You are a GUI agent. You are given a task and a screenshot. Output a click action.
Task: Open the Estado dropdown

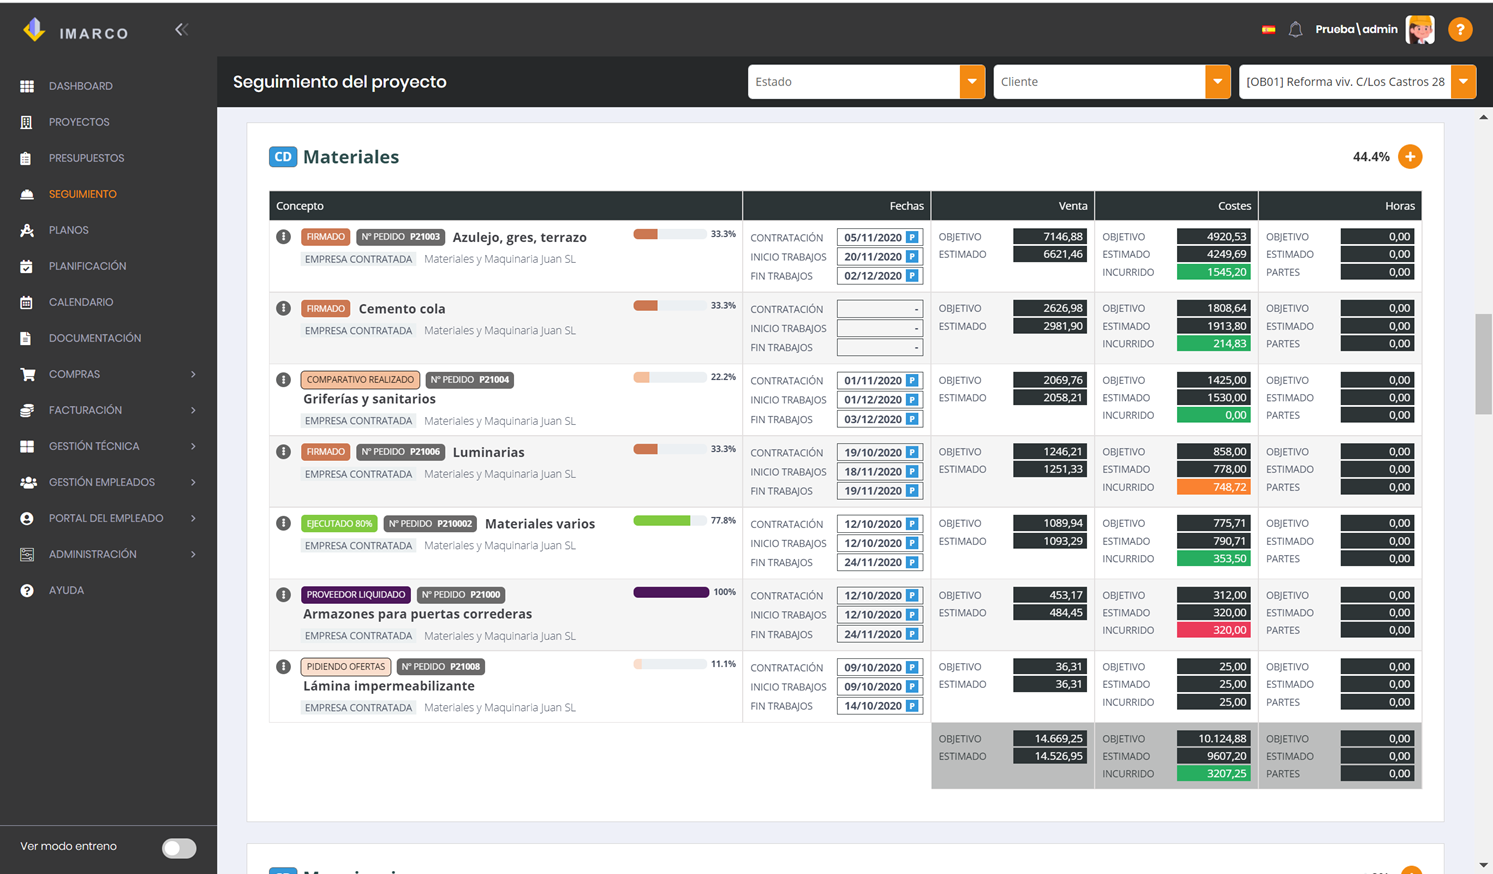click(866, 82)
